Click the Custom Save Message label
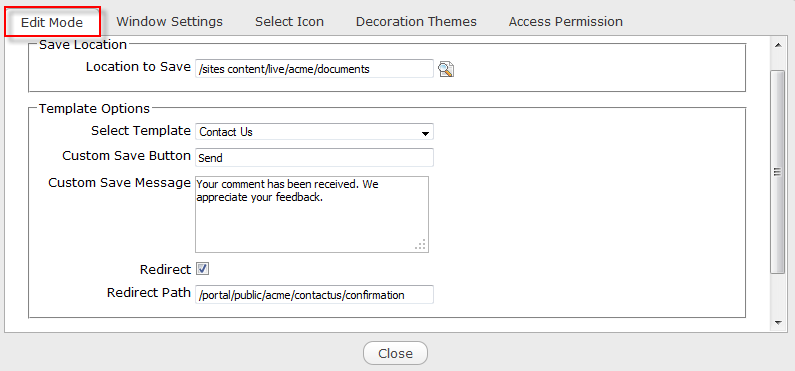 tap(119, 182)
